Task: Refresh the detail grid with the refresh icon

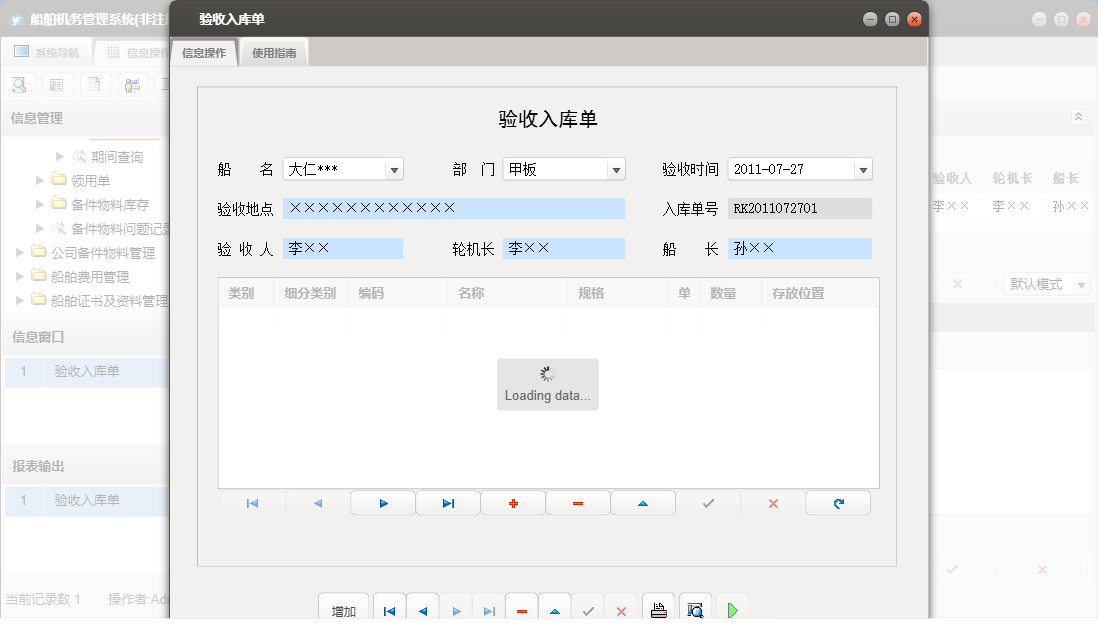Action: 837,502
